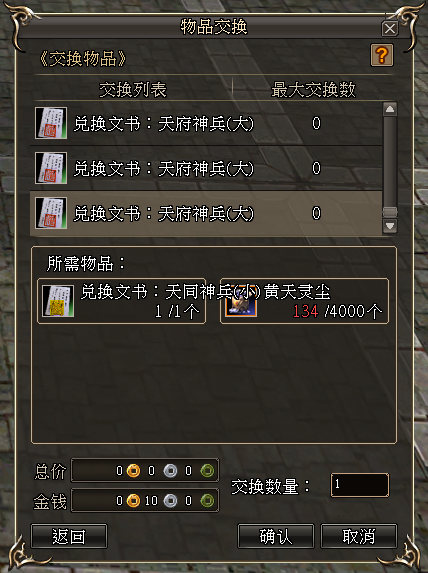Click the 天同神兵(小) yellow seal document icon

58,301
